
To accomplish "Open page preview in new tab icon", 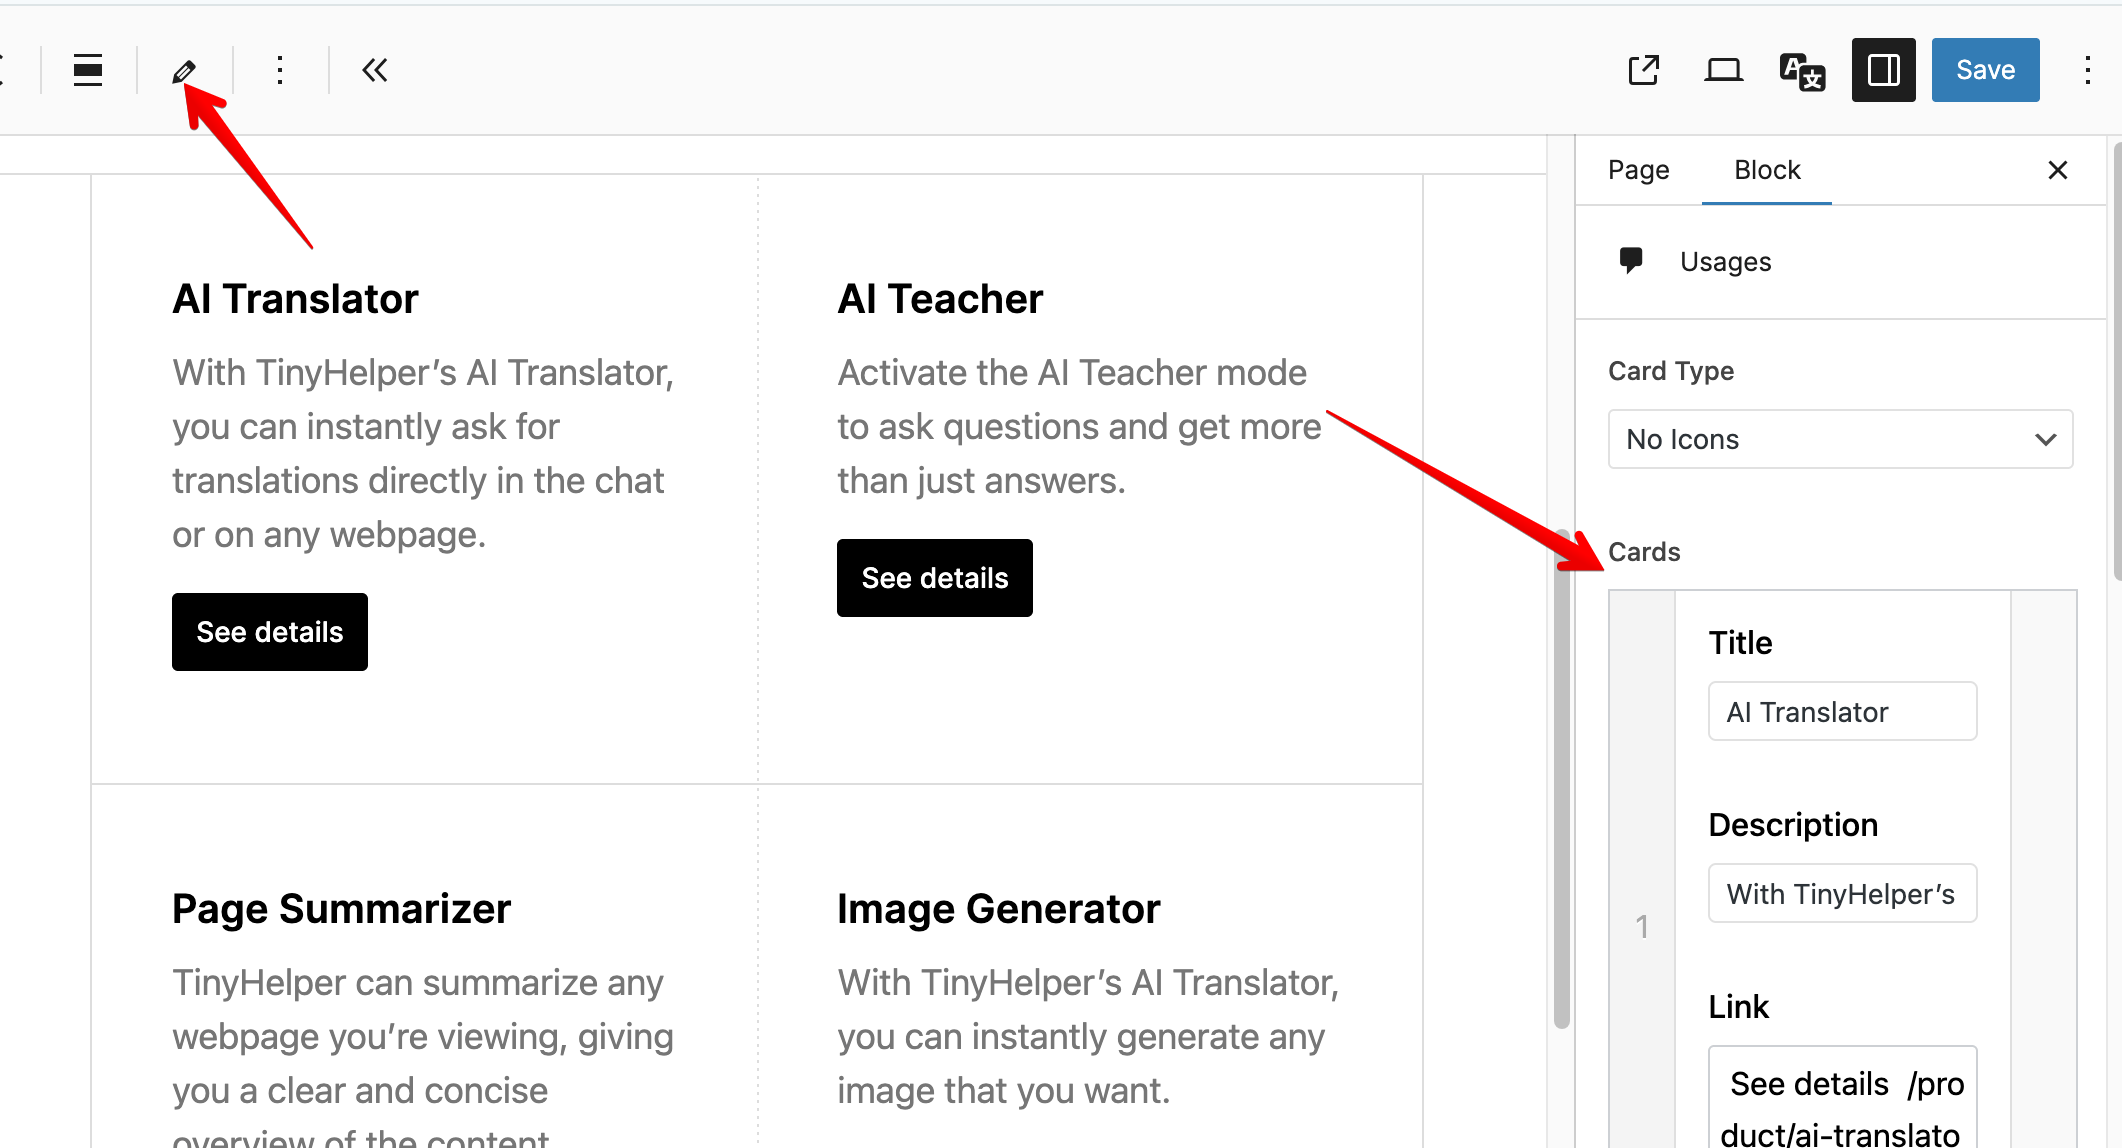I will click(1643, 71).
